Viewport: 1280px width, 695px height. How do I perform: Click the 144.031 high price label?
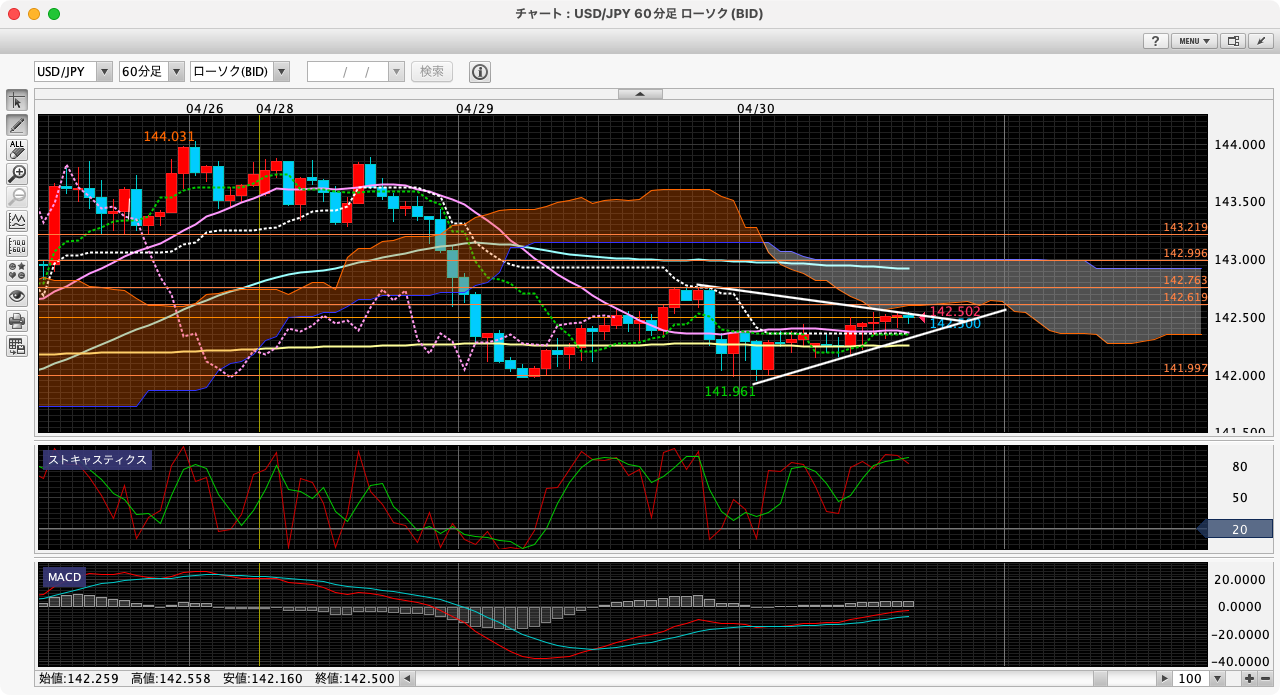(169, 137)
